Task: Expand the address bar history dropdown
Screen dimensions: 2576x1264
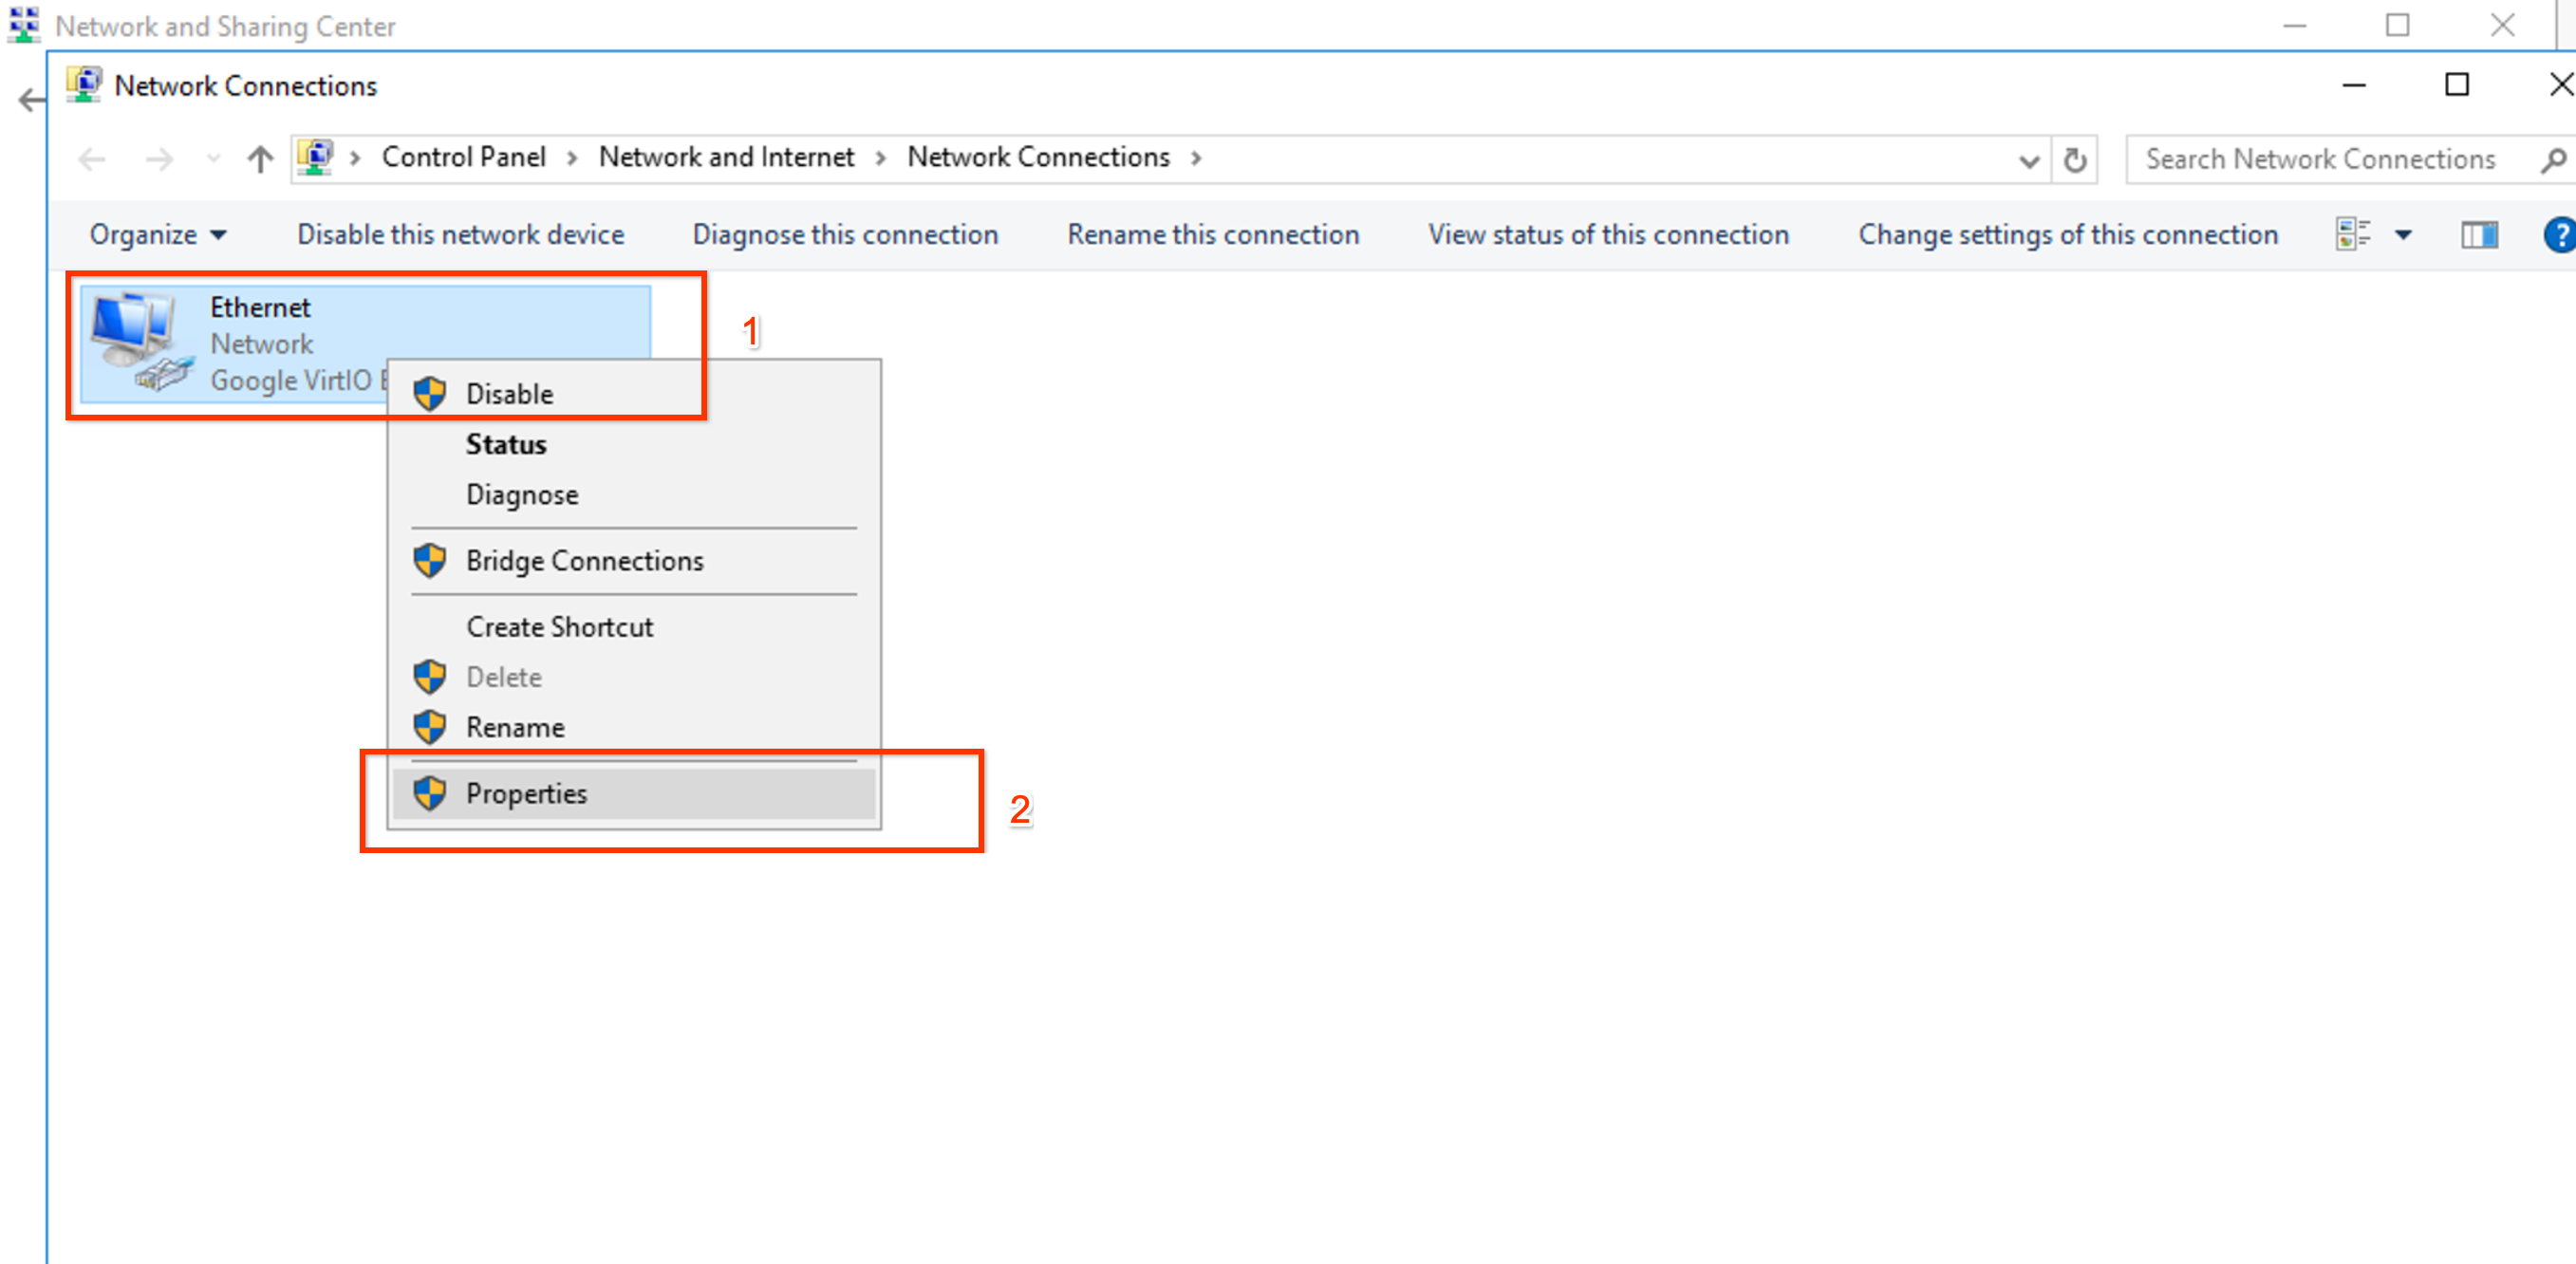Action: [2028, 160]
